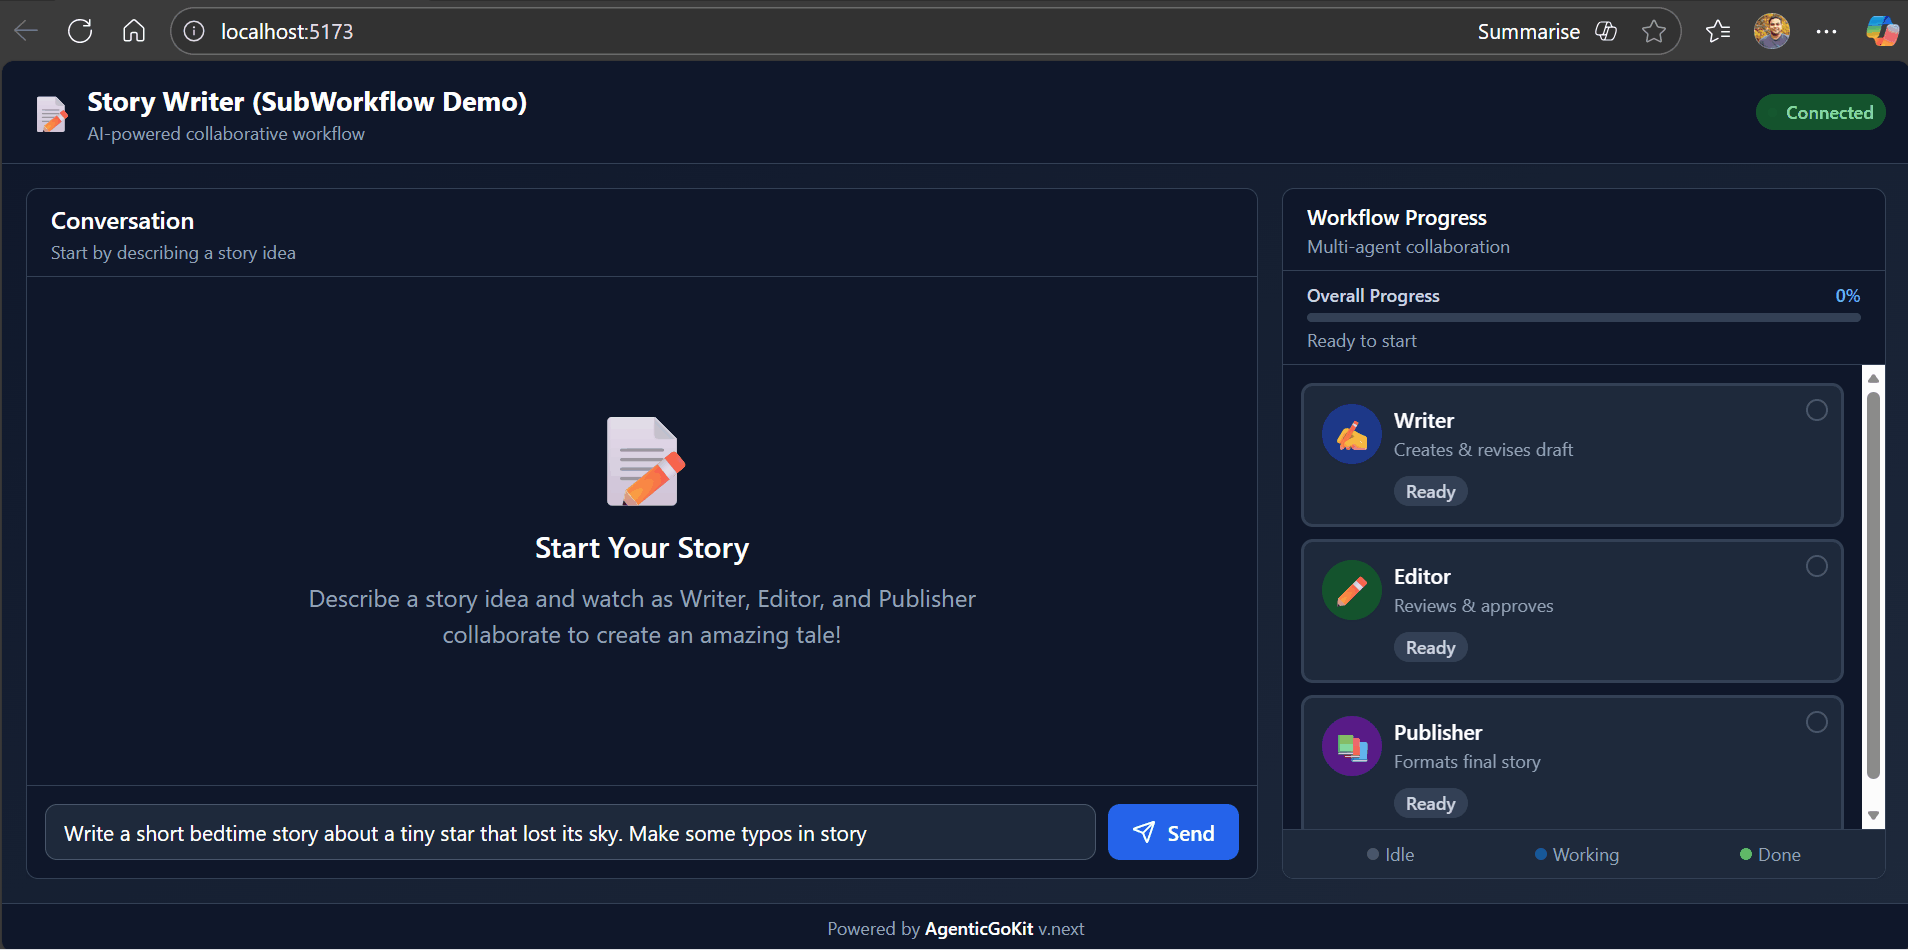Viewport: 1908px width, 950px height.
Task: Click the Publisher agent's purple icon
Action: coord(1352,746)
